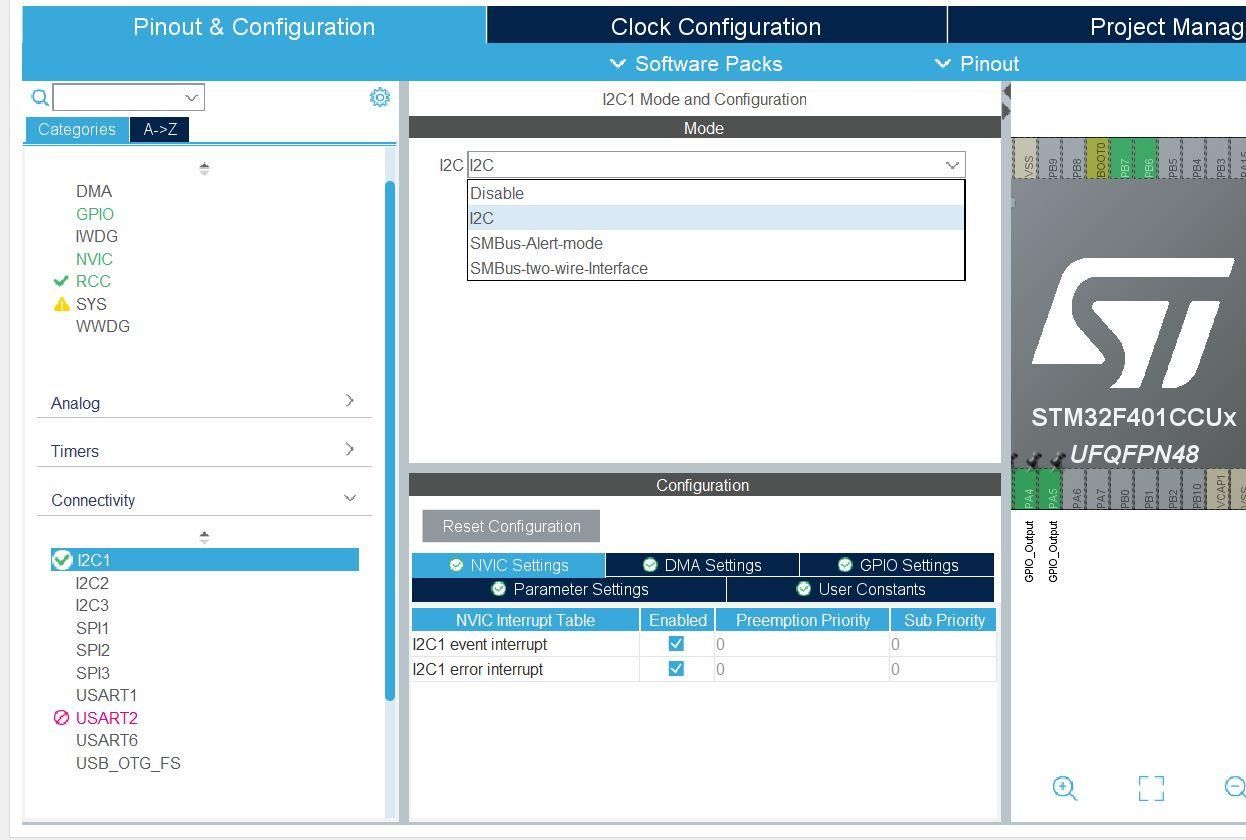
Task: Click the blocked icon next to USART2
Action: click(x=63, y=718)
